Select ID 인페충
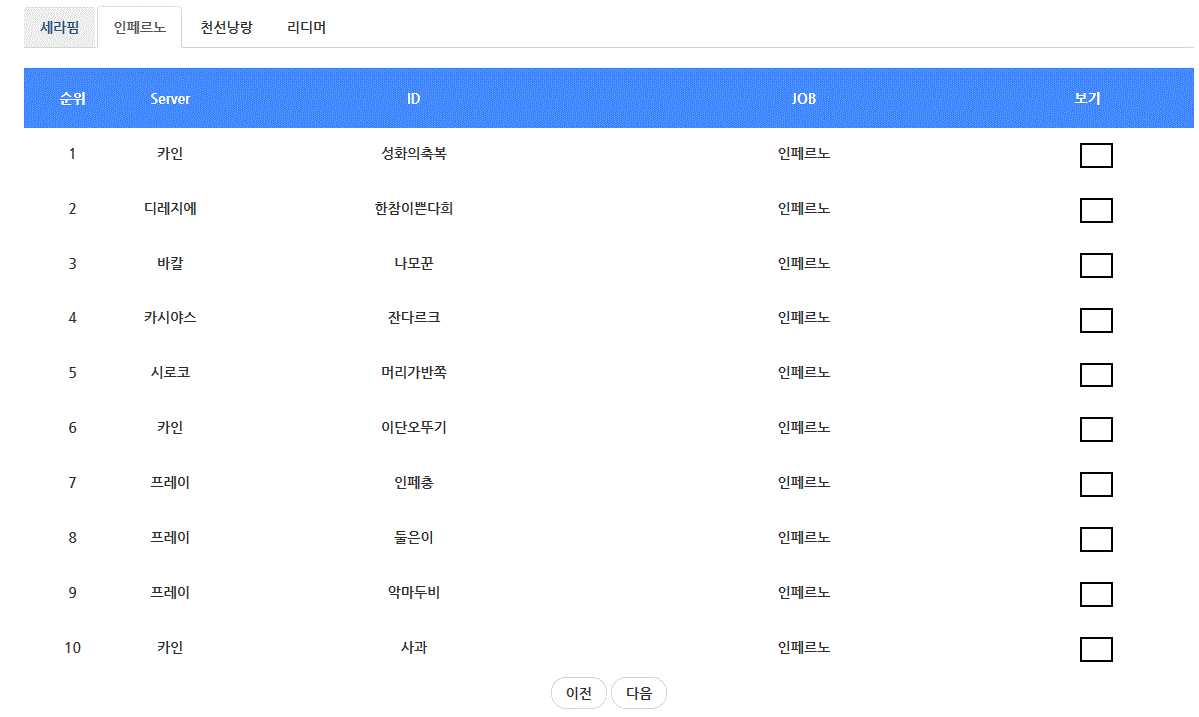This screenshot has width=1199, height=717. coord(414,482)
